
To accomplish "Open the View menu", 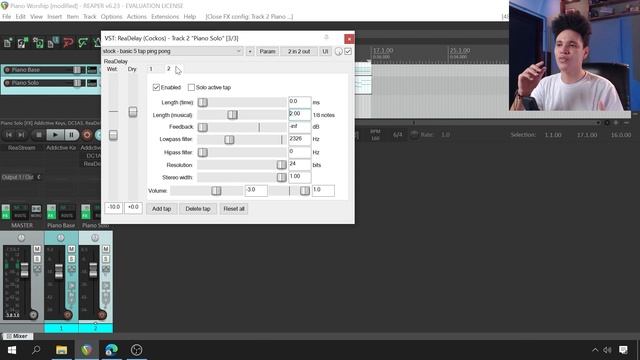I will [36, 17].
